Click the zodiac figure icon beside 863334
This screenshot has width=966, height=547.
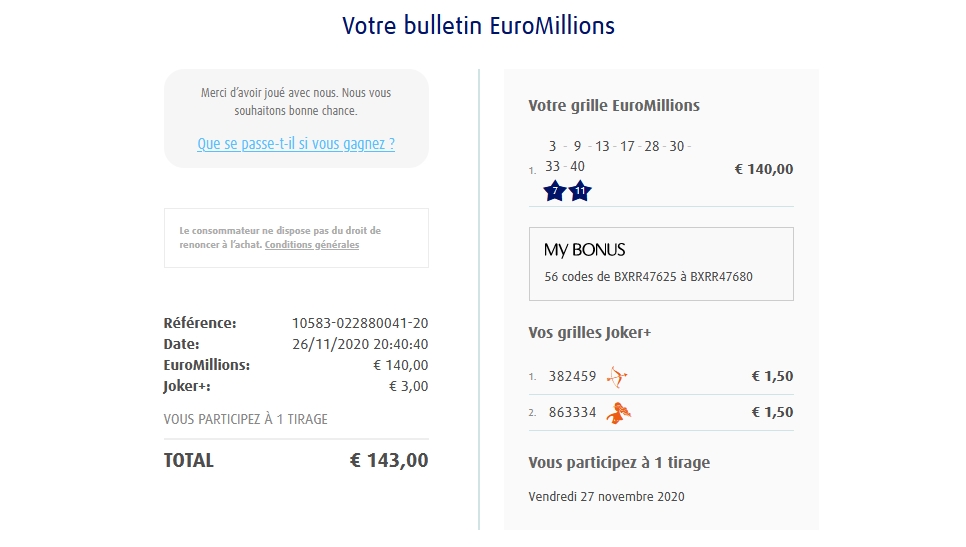(620, 412)
